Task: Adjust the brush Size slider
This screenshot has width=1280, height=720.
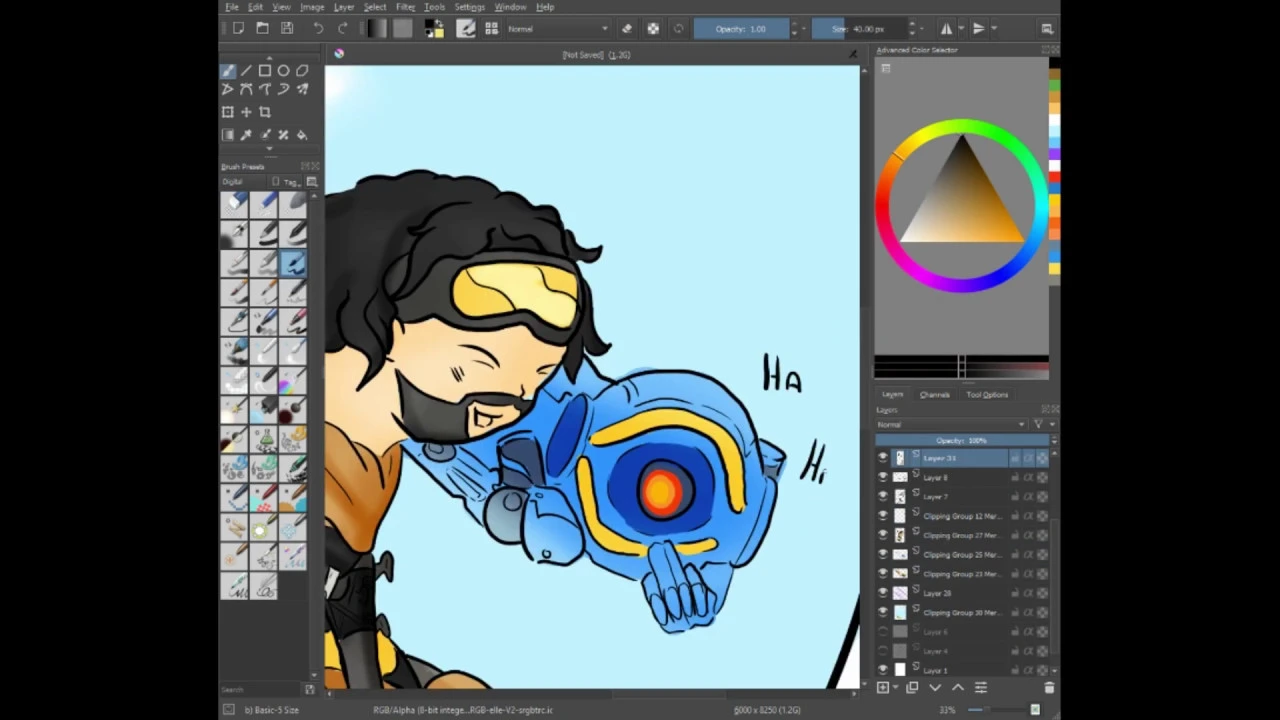Action: pyautogui.click(x=858, y=29)
